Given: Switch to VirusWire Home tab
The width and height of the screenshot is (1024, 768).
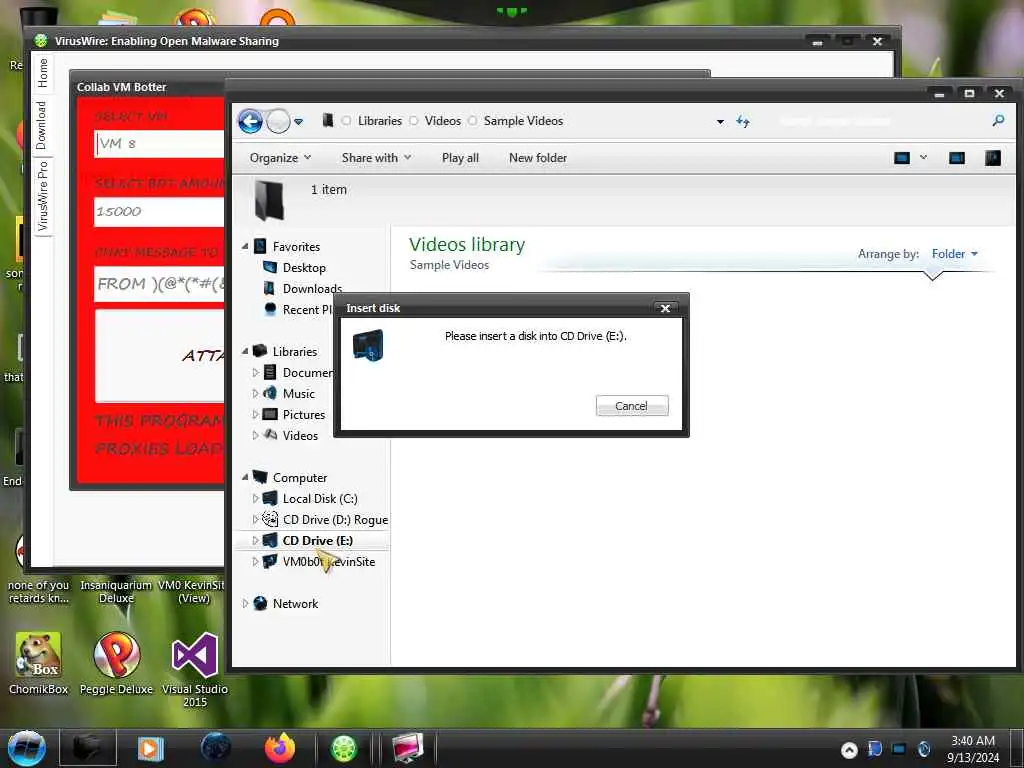Looking at the screenshot, I should click(42, 73).
